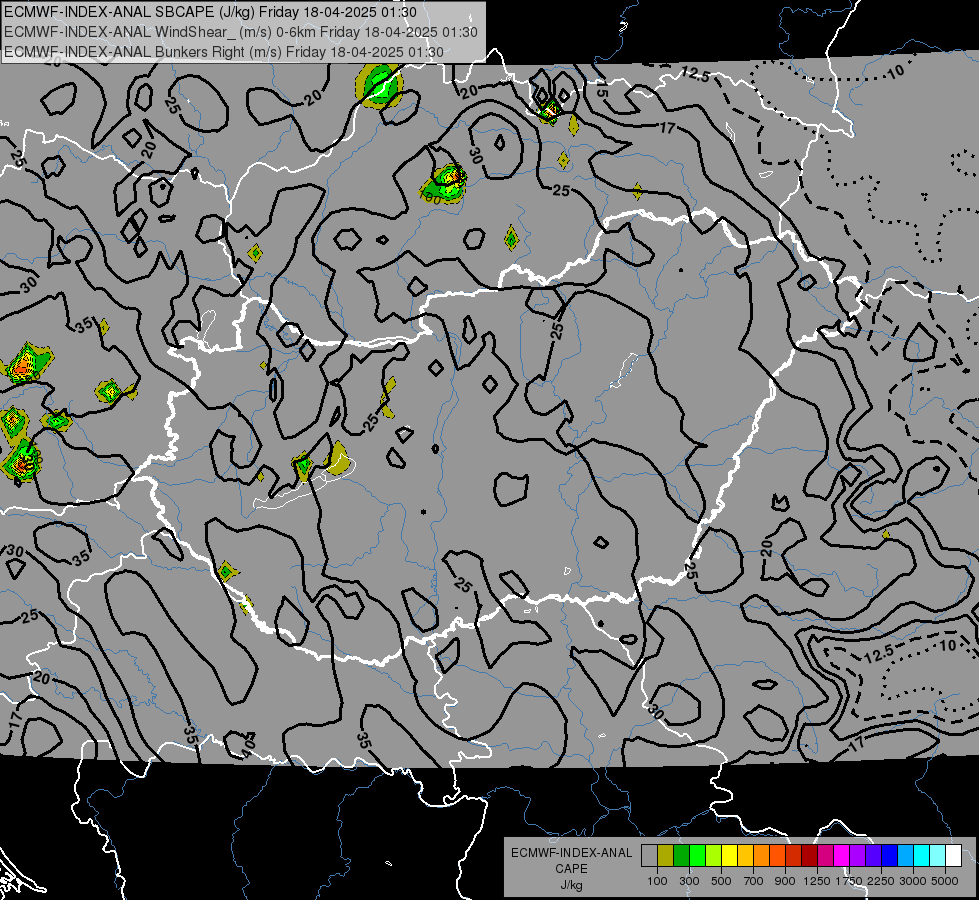Screen dimensions: 979x900
Task: Choose the bright cyan legend swatch
Action: [921, 856]
